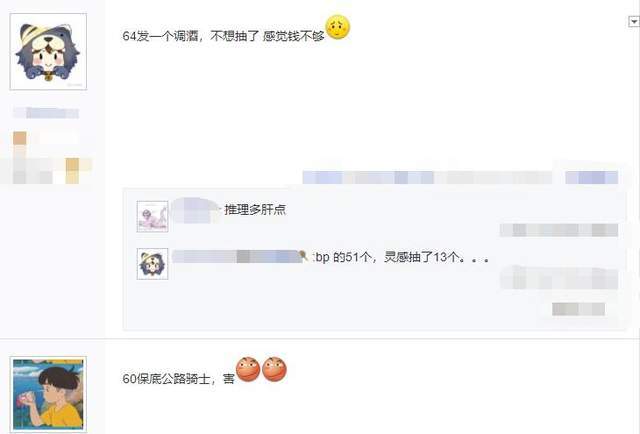Open the avatar of the boy in yellow shirt
This screenshot has width=640, height=434.
(x=48, y=394)
